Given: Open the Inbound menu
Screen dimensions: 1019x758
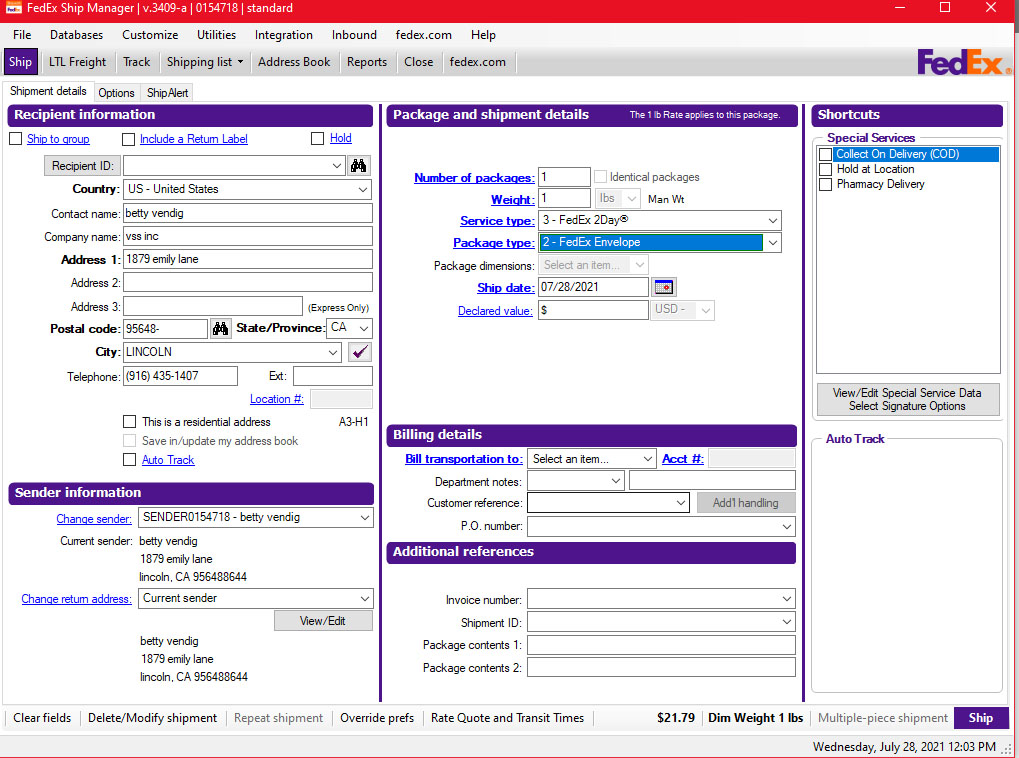Looking at the screenshot, I should coord(354,35).
